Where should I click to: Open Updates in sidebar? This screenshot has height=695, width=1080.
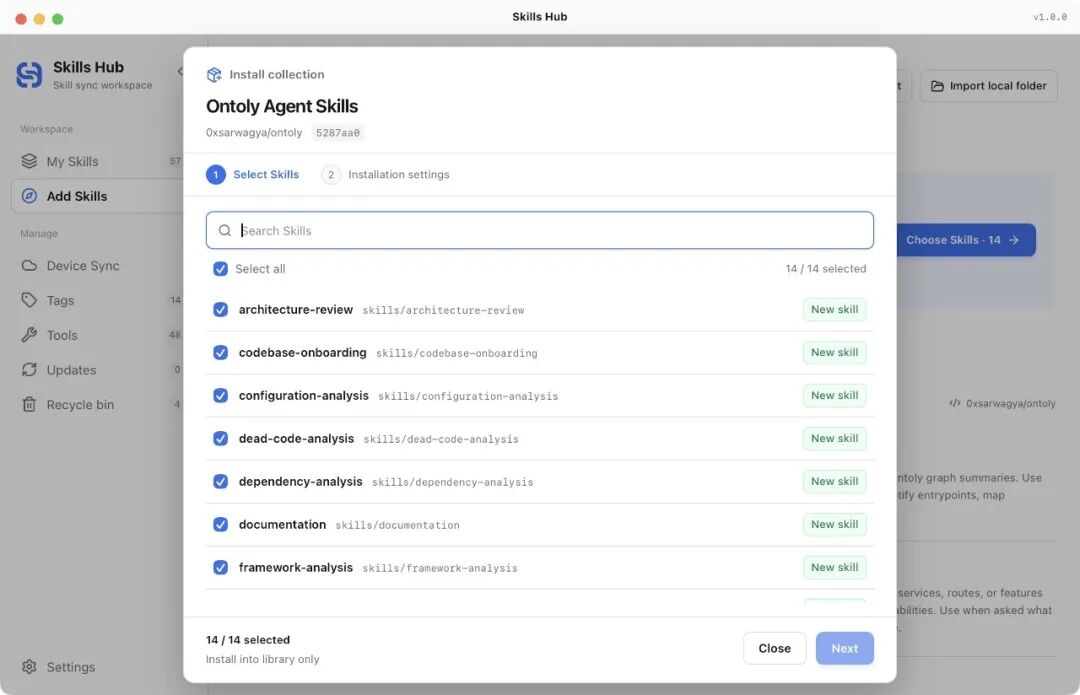[98, 370]
